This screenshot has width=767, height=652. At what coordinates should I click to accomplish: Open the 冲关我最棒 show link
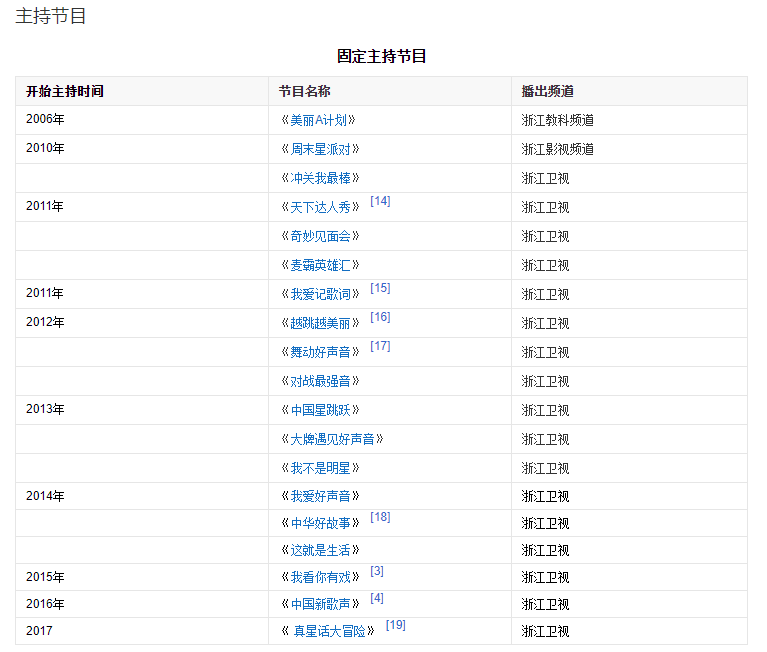320,178
